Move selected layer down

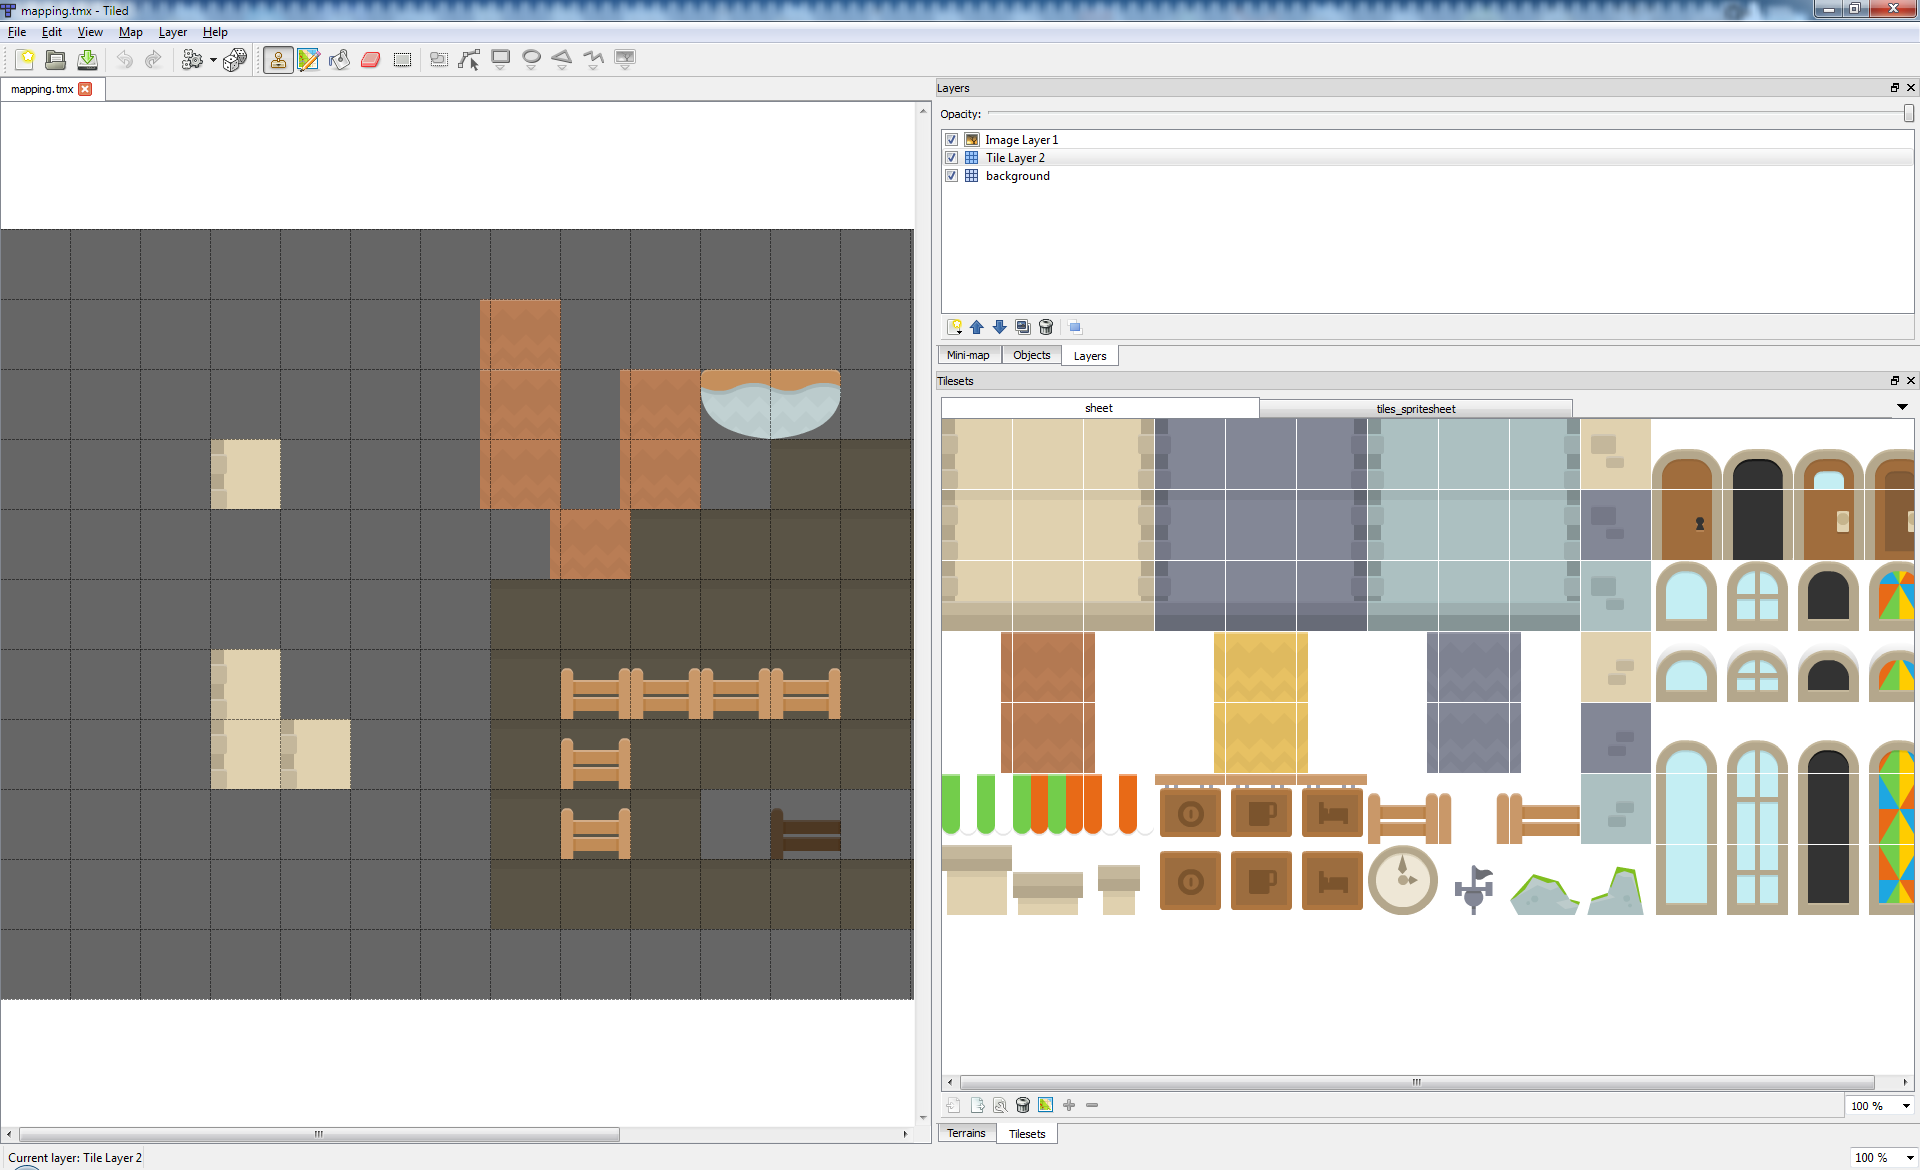click(1000, 327)
